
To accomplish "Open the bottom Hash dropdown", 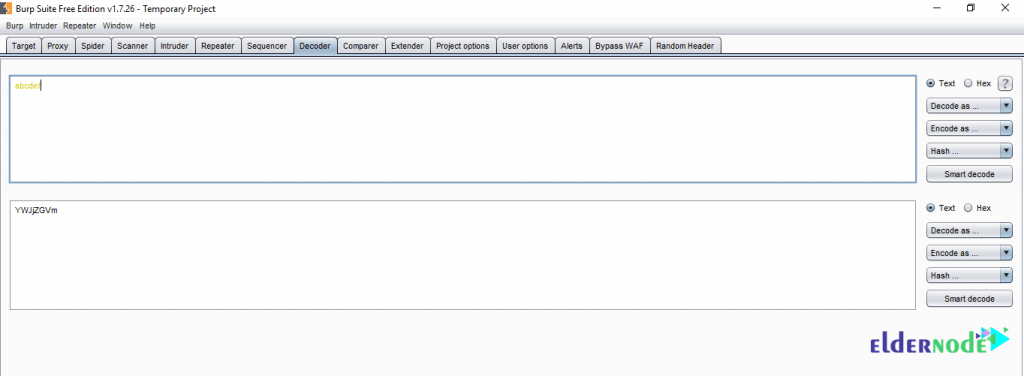I will point(969,275).
